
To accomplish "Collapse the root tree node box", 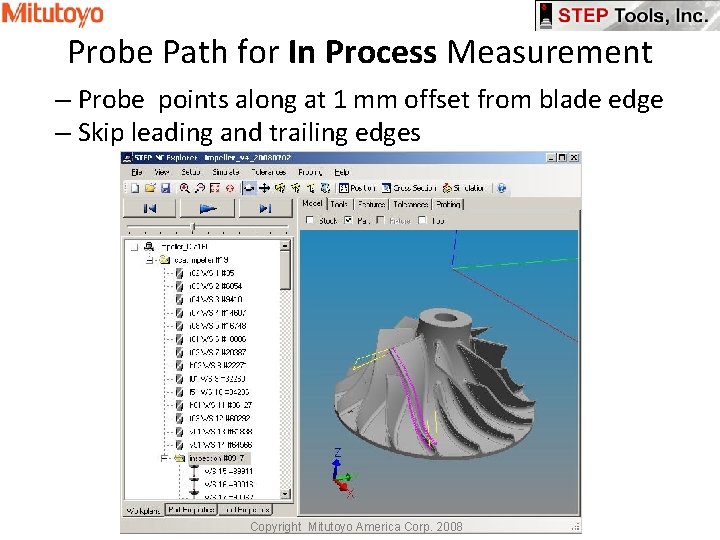I will [135, 247].
